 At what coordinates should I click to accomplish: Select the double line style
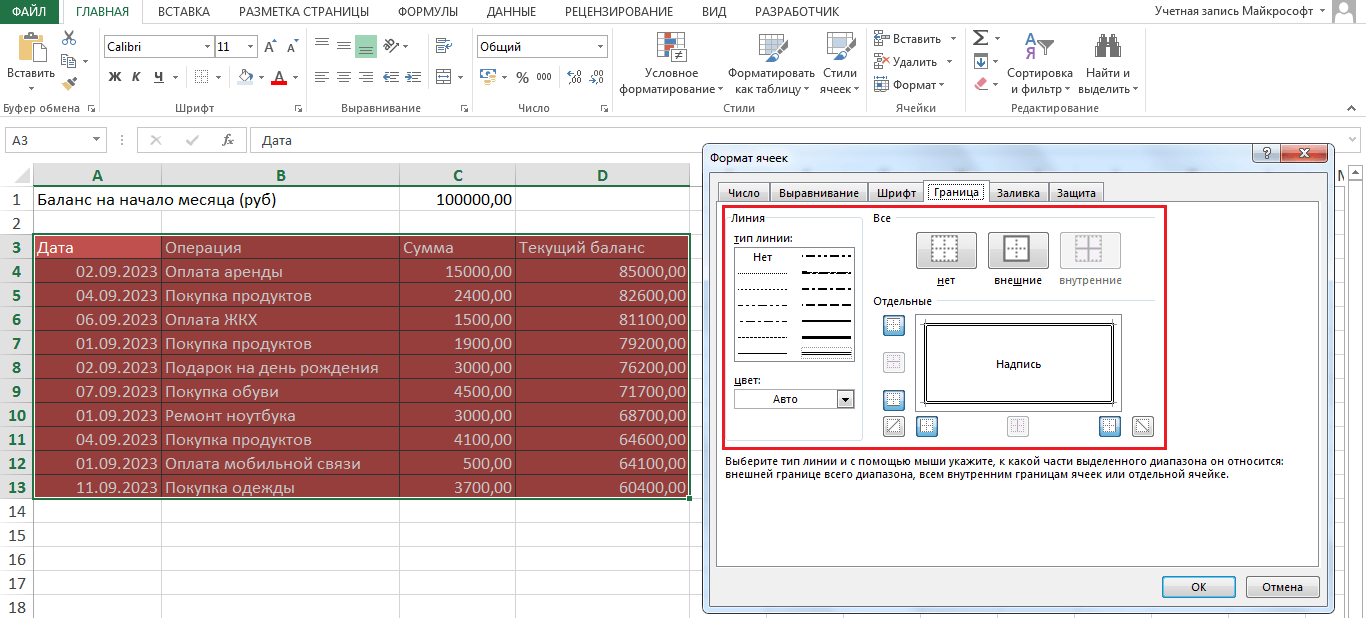tap(826, 353)
